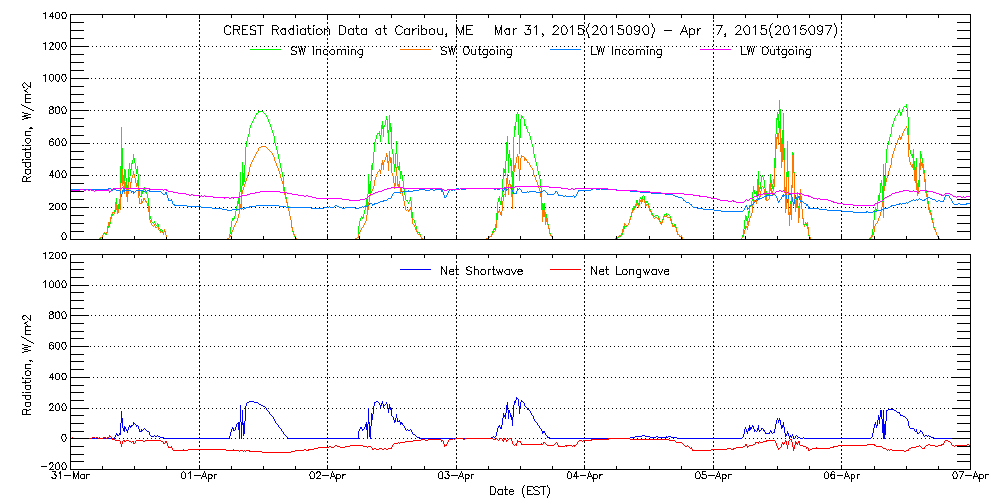Pick the 04-Apr date on the x-axis
The height and width of the screenshot is (500, 1000).
(585, 478)
